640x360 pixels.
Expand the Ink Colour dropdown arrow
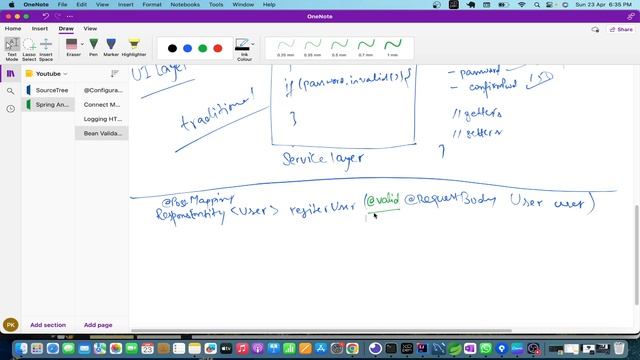(x=253, y=44)
